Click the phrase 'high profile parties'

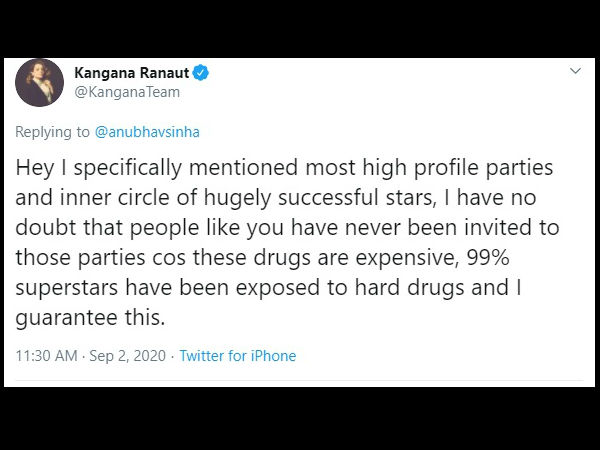tap(458, 168)
